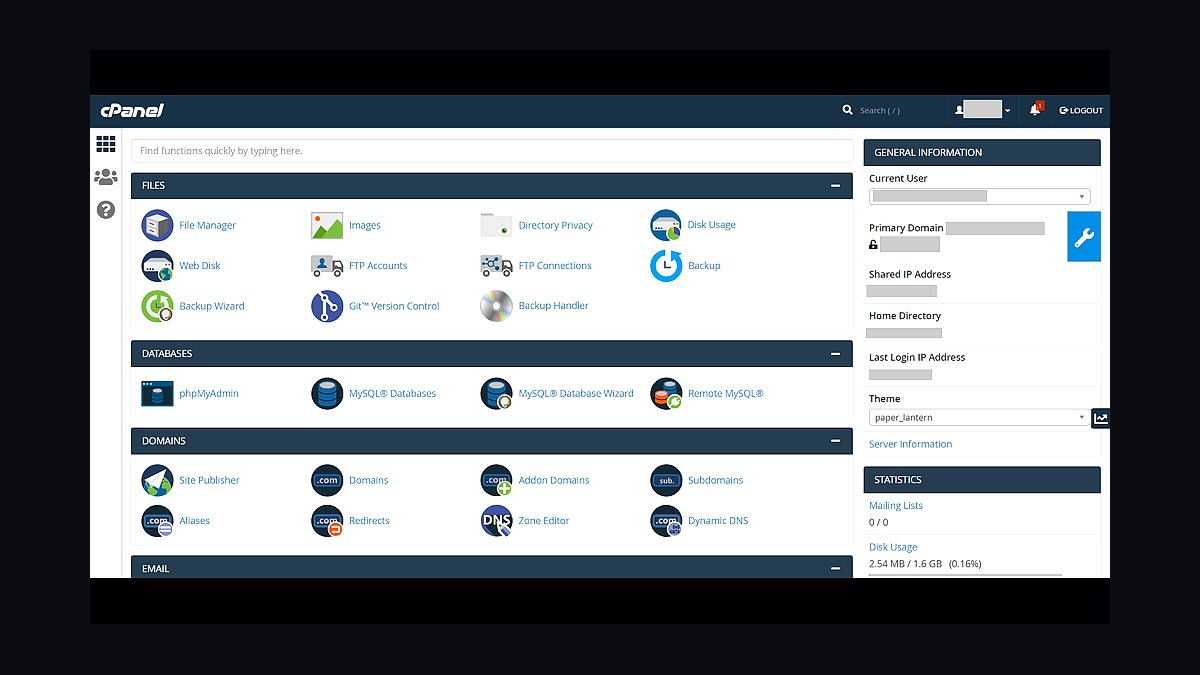Image resolution: width=1200 pixels, height=675 pixels.
Task: Open the MySQL Database Wizard icon
Action: (x=496, y=393)
